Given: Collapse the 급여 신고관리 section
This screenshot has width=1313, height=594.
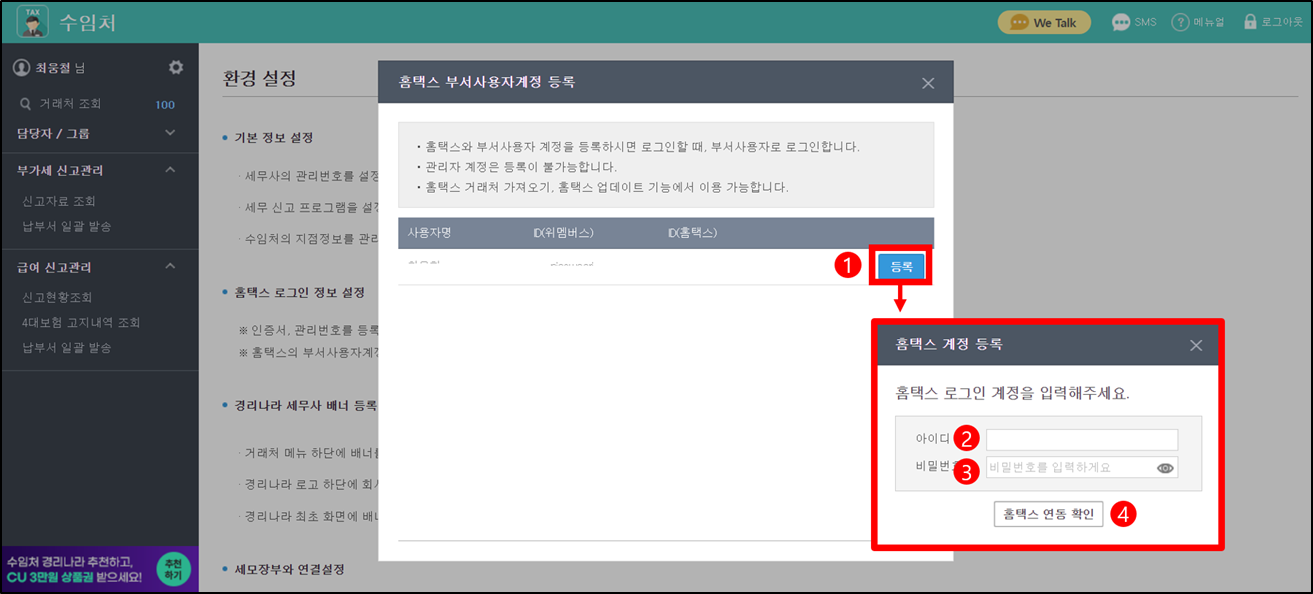Looking at the screenshot, I should pyautogui.click(x=170, y=266).
